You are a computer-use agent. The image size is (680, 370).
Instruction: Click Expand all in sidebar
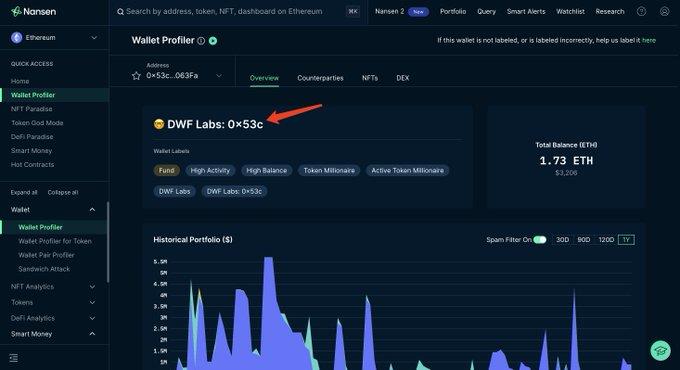pos(24,192)
